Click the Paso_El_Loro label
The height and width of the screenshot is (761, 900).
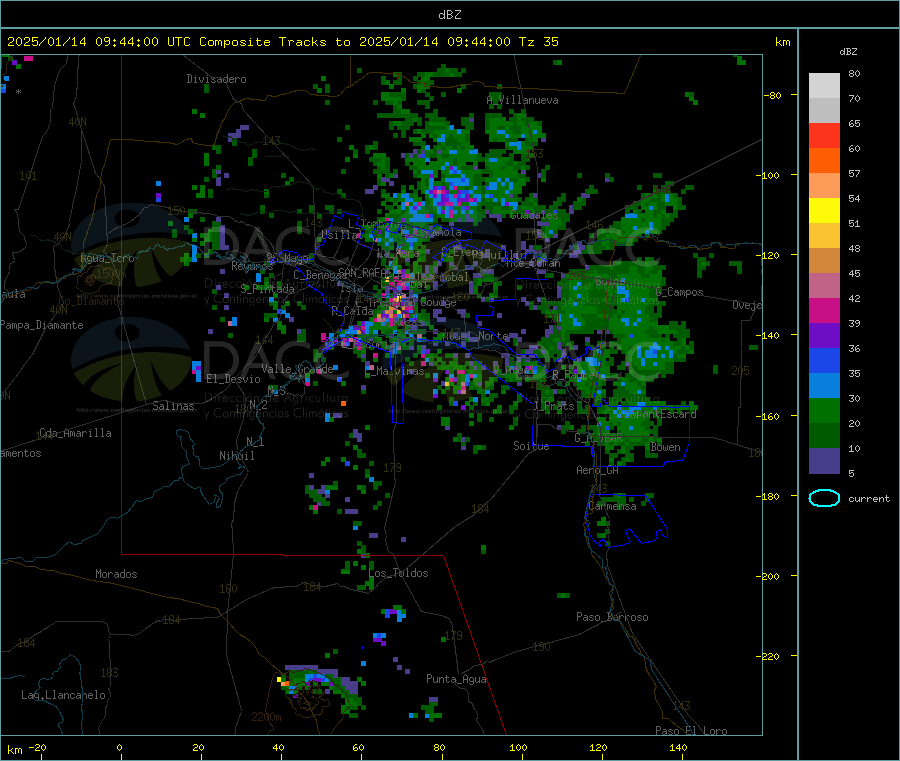click(691, 731)
